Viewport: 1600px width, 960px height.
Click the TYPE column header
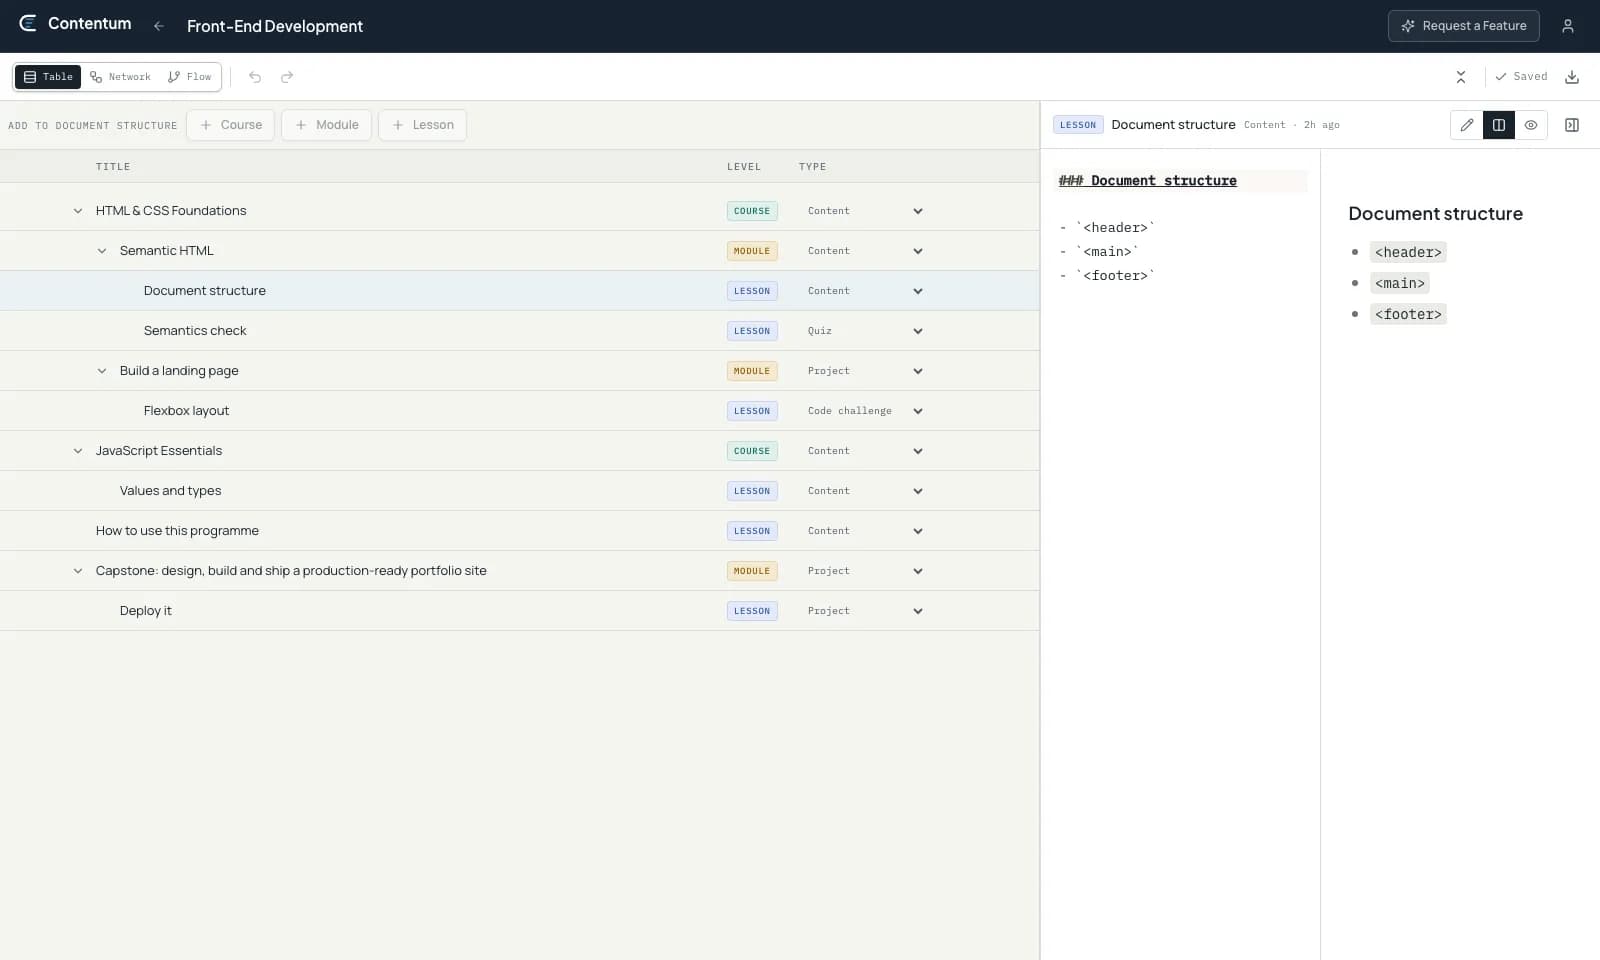(x=812, y=167)
